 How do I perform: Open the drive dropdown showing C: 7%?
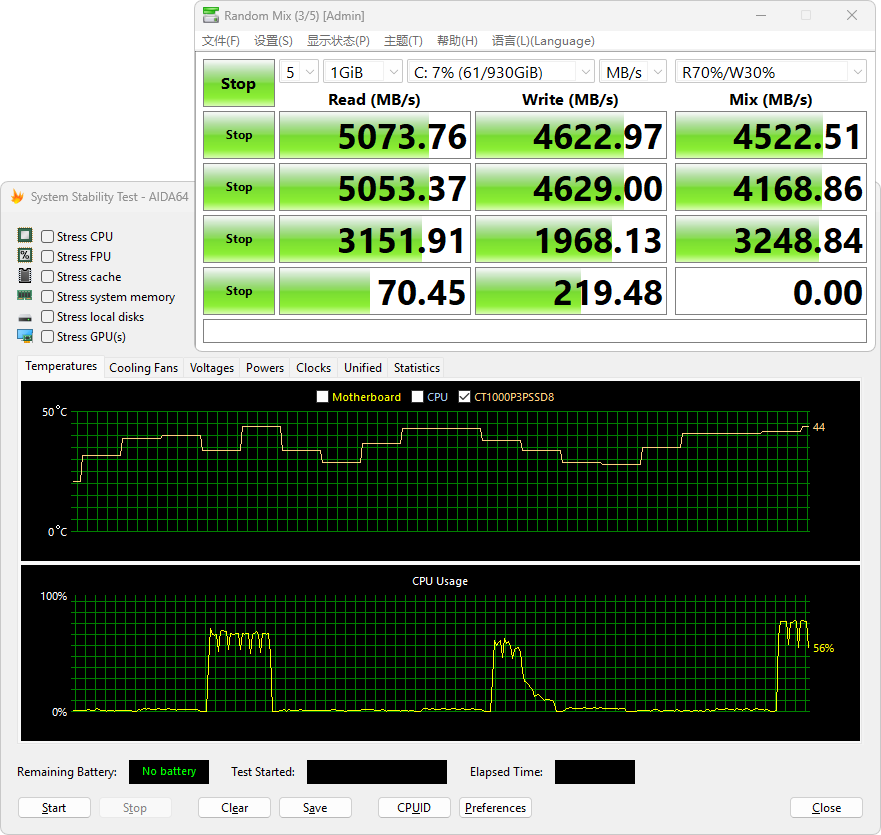[x=501, y=72]
